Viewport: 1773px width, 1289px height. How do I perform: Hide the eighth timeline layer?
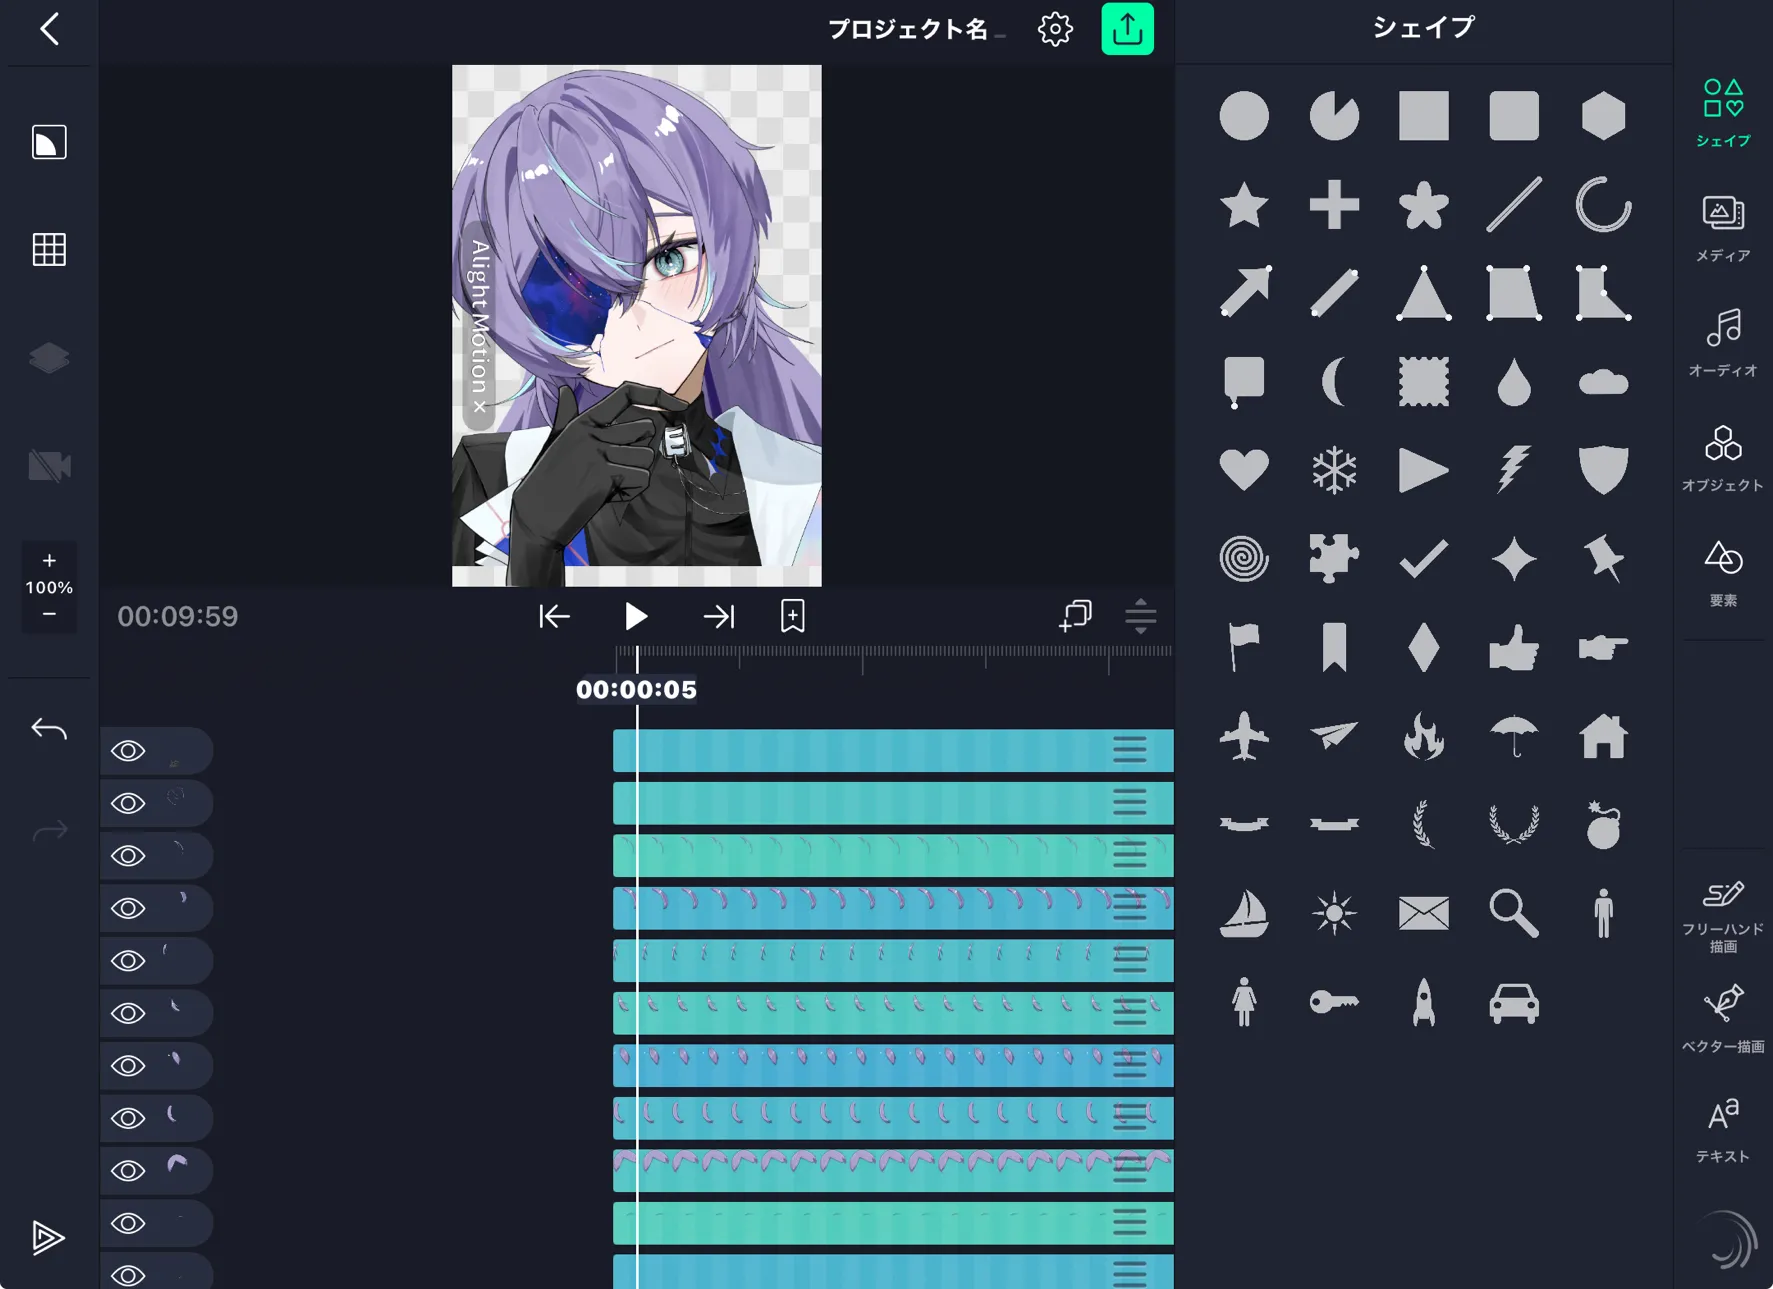click(128, 1118)
